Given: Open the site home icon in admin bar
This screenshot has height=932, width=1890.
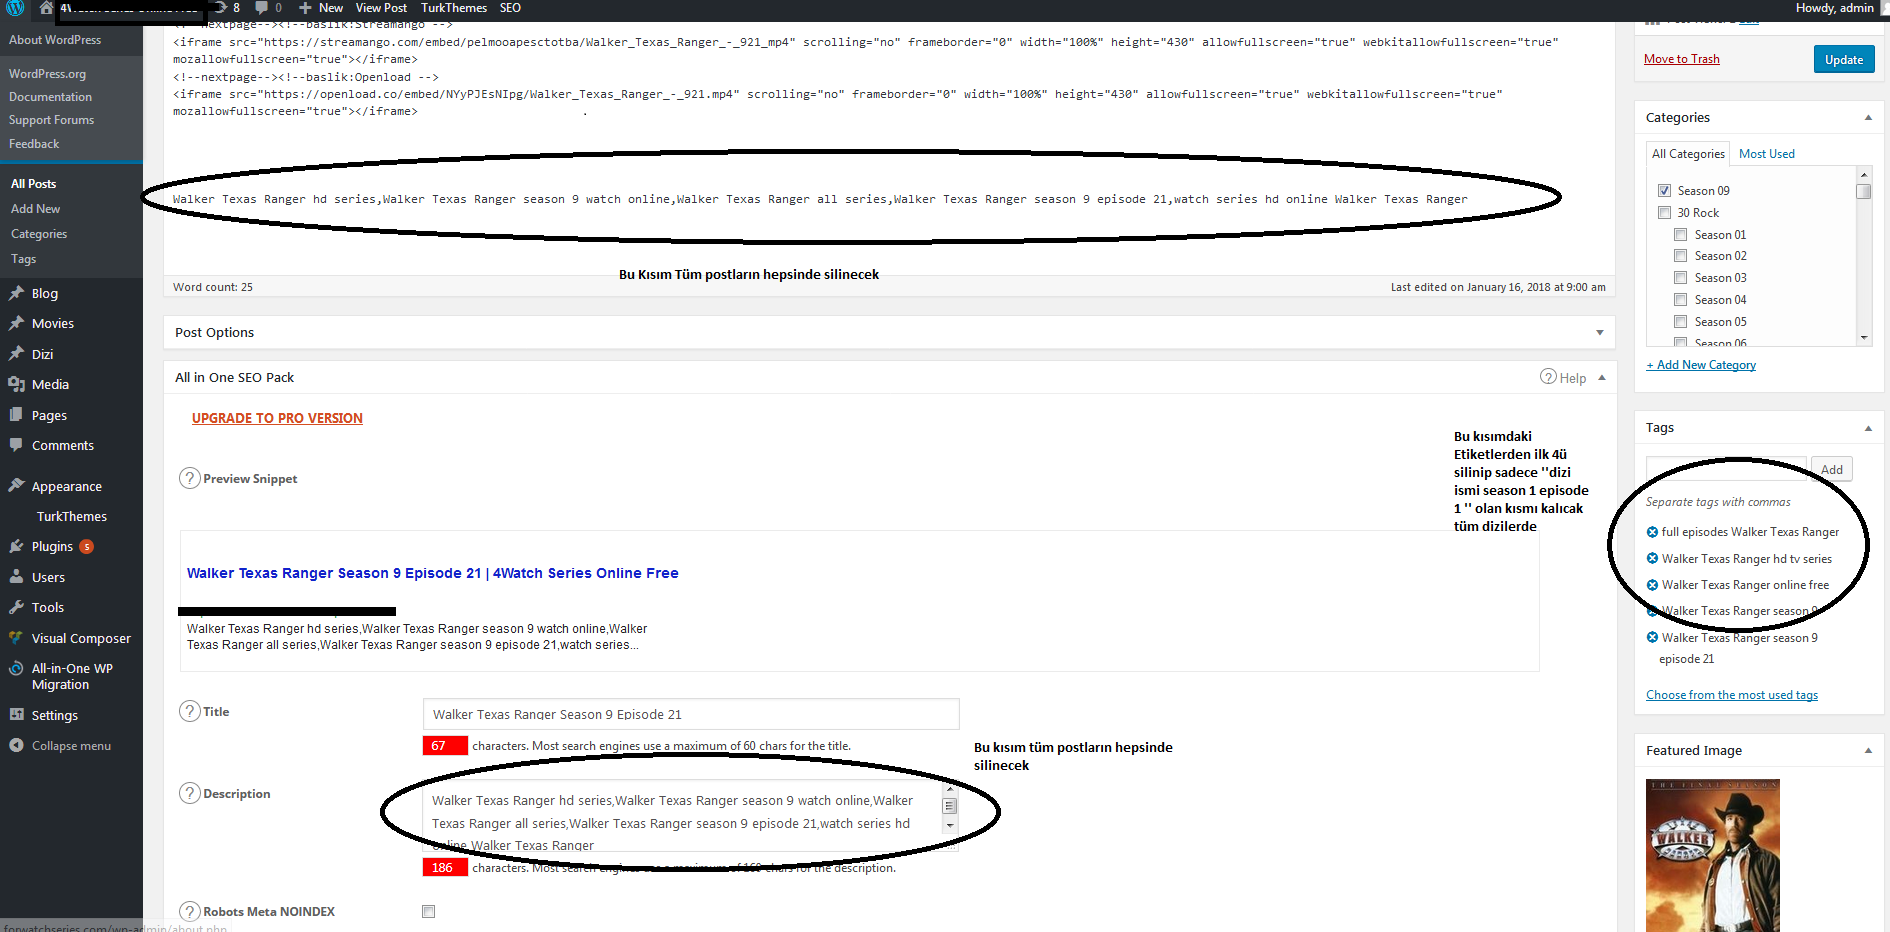Looking at the screenshot, I should (x=46, y=7).
